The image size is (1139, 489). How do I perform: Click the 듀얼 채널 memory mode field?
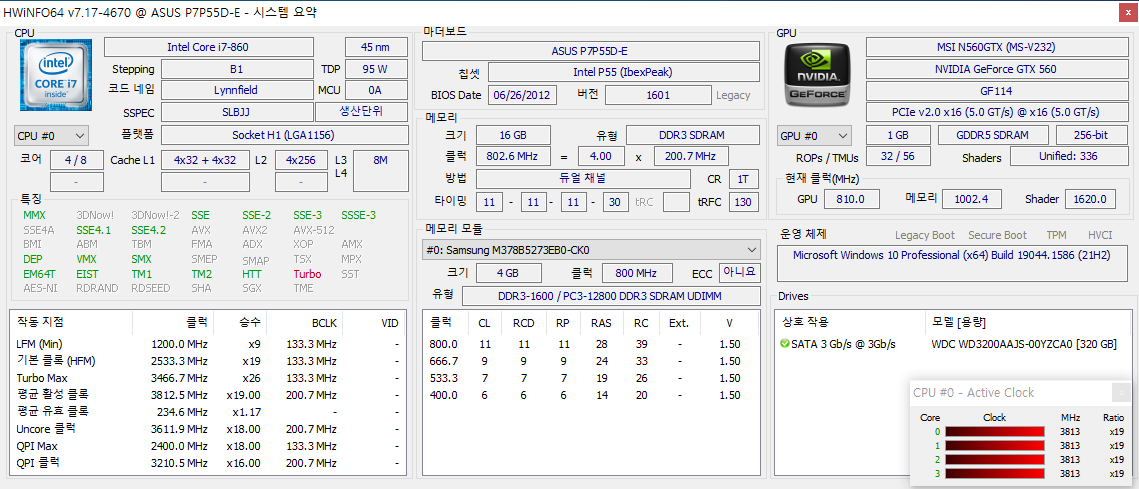[x=583, y=179]
